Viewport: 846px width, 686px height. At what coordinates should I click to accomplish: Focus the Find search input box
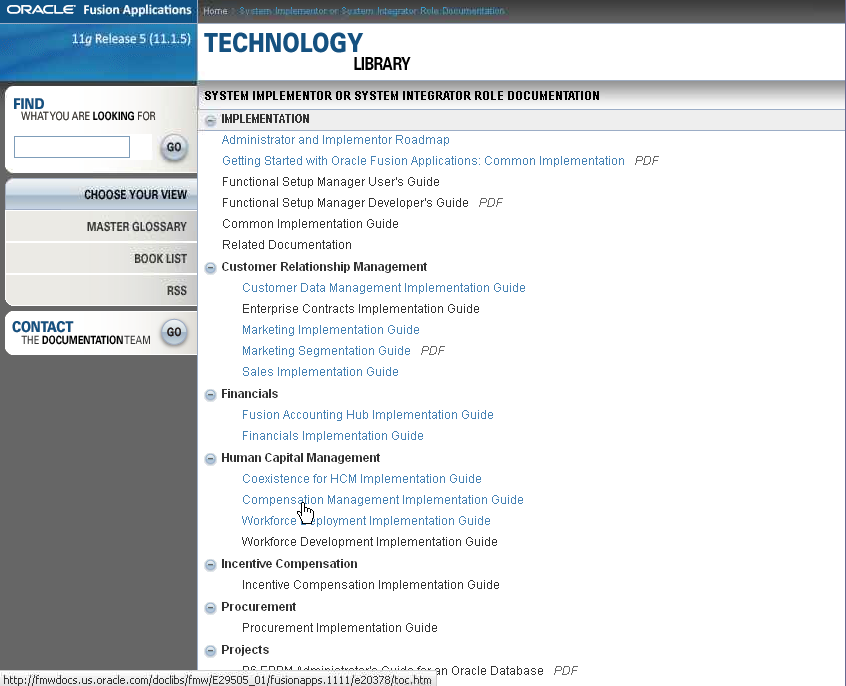(x=72, y=147)
